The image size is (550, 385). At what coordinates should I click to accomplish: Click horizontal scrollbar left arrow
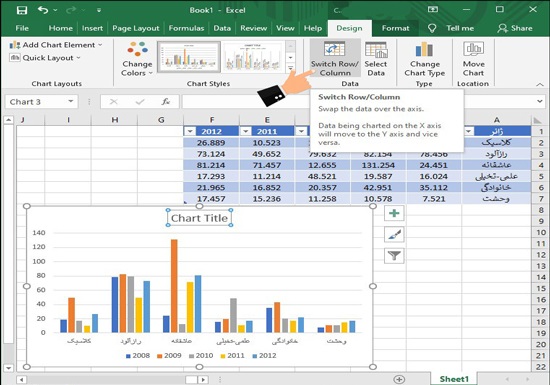(x=21, y=379)
